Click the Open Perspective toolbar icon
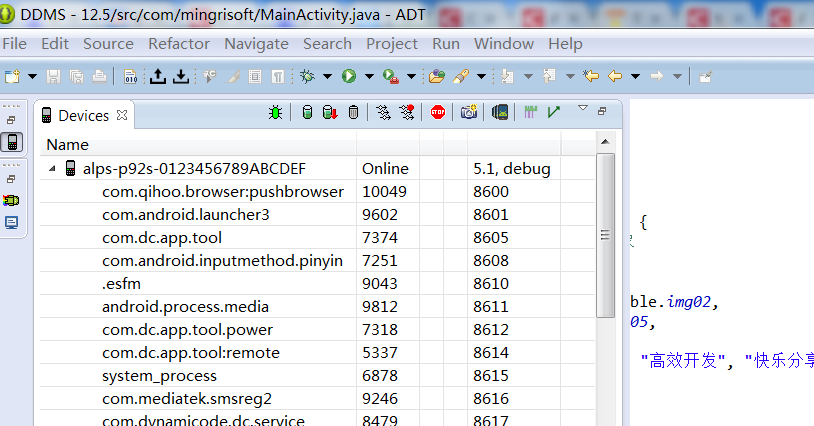Screen dimensions: 814x426 point(705,77)
